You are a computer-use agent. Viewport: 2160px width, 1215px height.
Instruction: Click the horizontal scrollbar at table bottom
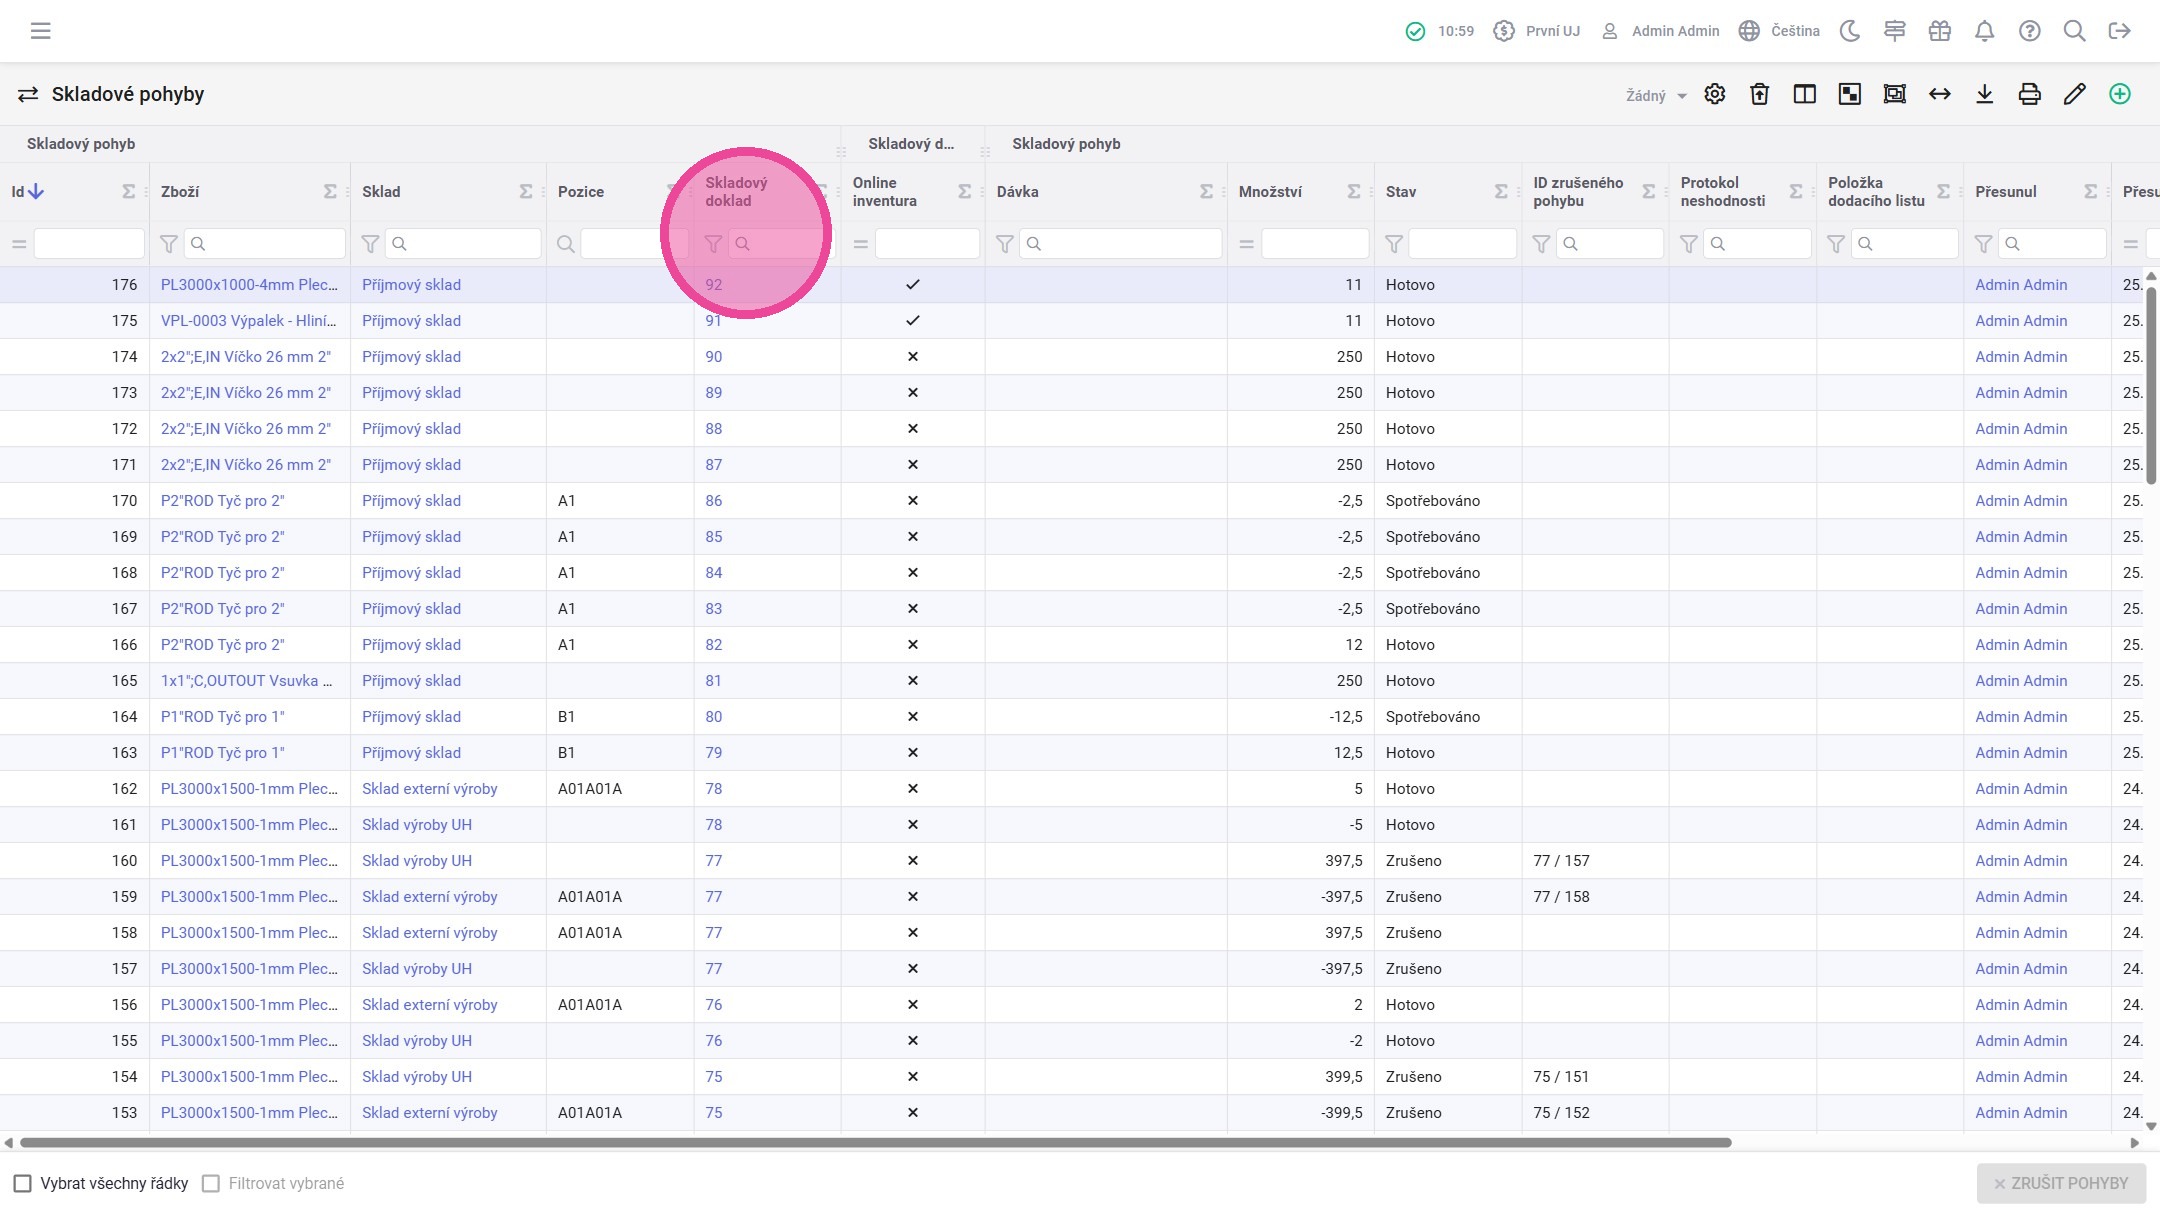875,1142
